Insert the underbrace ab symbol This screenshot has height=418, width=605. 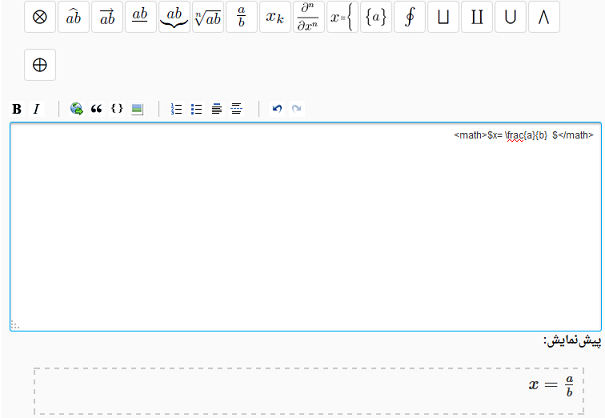click(174, 17)
